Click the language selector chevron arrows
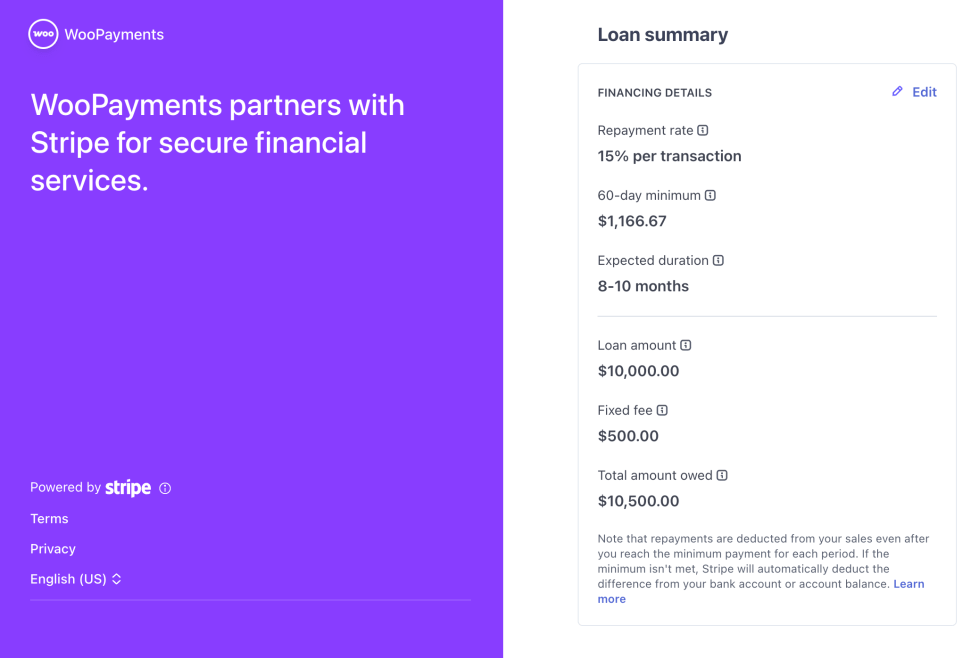This screenshot has width=979, height=658. pyautogui.click(x=116, y=579)
